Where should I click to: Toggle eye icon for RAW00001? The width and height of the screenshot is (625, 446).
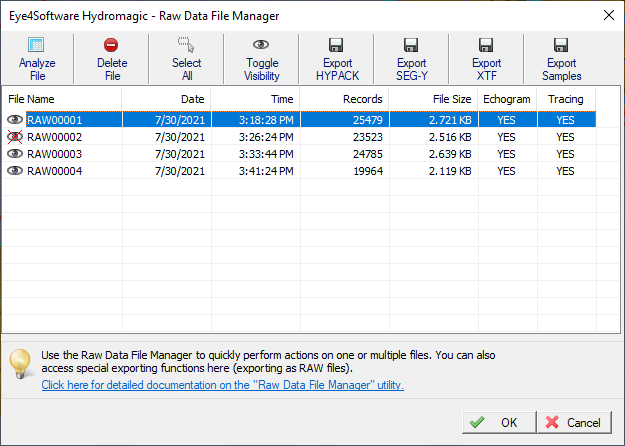click(15, 120)
